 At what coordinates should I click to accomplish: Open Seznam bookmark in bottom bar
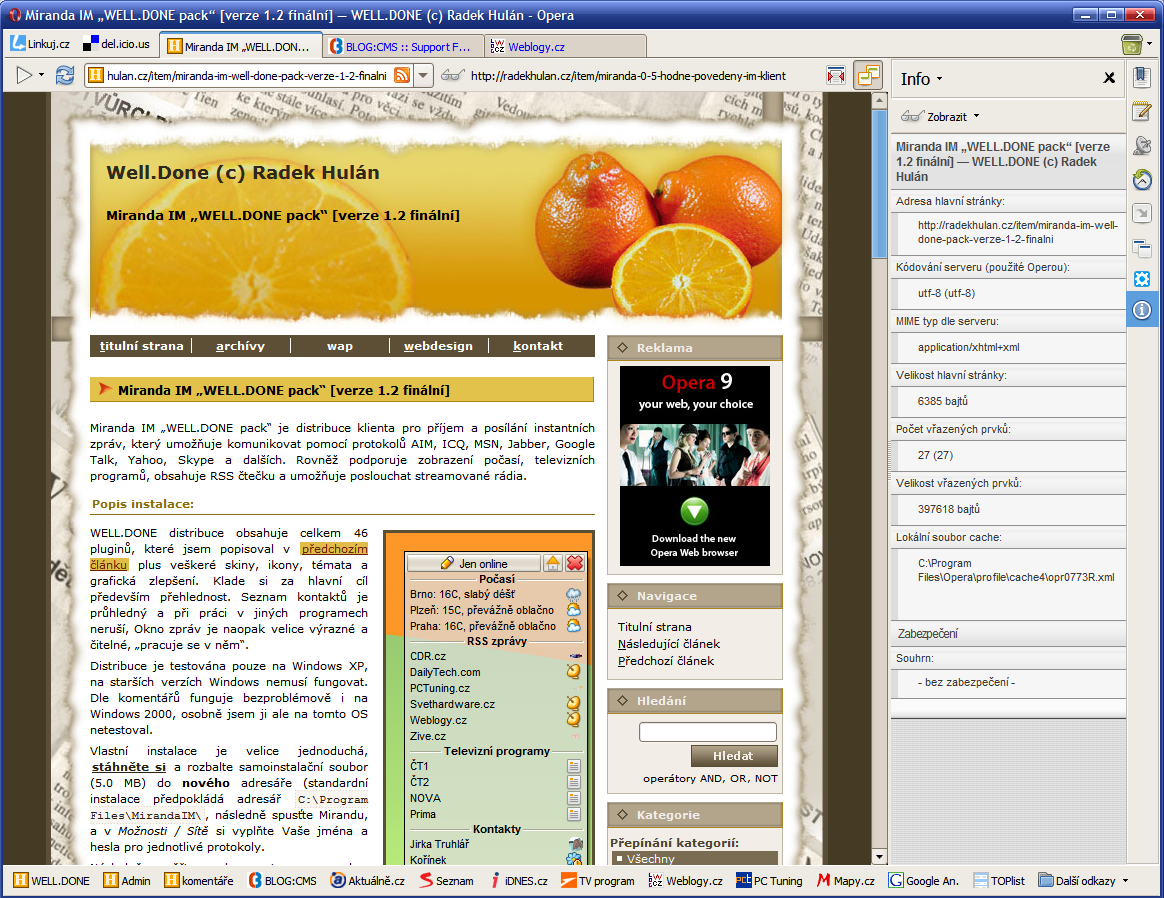[x=447, y=881]
